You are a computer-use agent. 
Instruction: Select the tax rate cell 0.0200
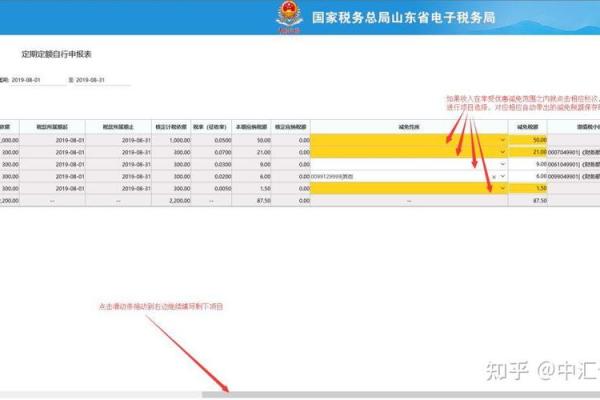[211, 176]
